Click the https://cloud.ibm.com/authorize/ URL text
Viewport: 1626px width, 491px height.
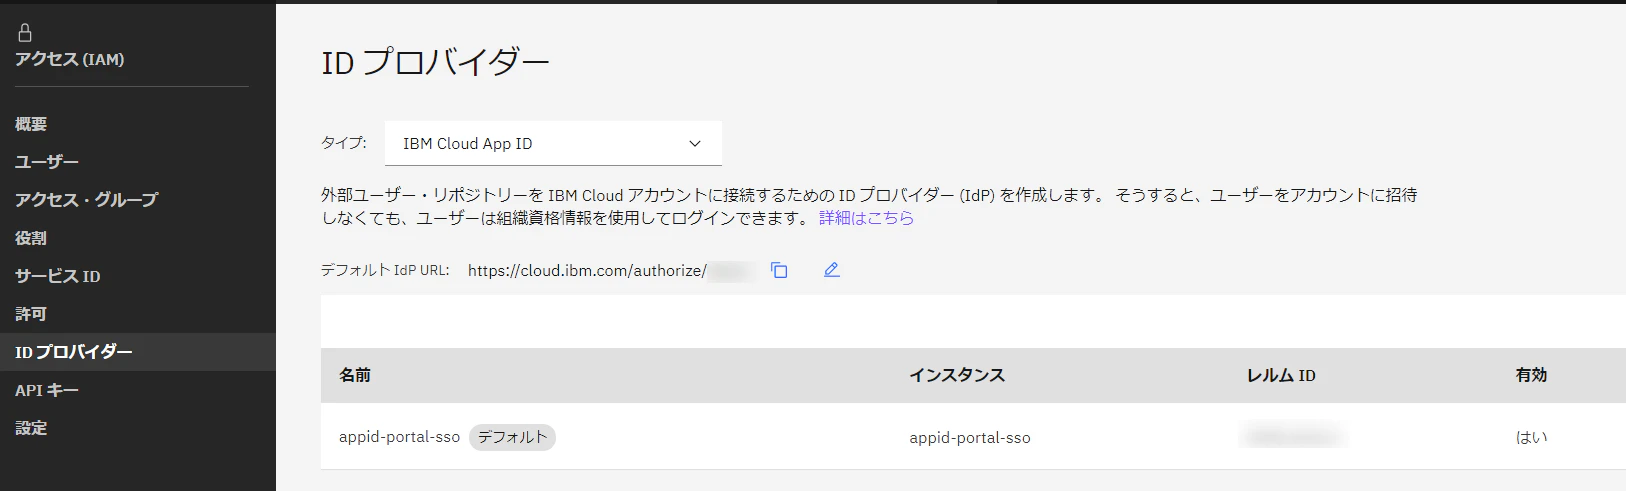pyautogui.click(x=587, y=271)
